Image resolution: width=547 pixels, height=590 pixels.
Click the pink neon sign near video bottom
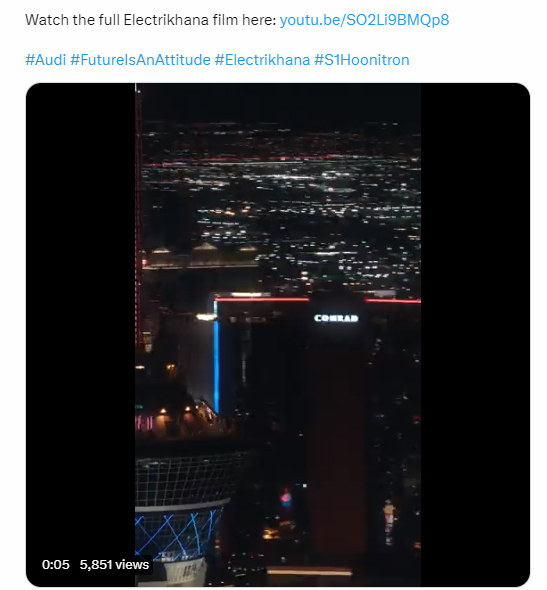(x=287, y=500)
